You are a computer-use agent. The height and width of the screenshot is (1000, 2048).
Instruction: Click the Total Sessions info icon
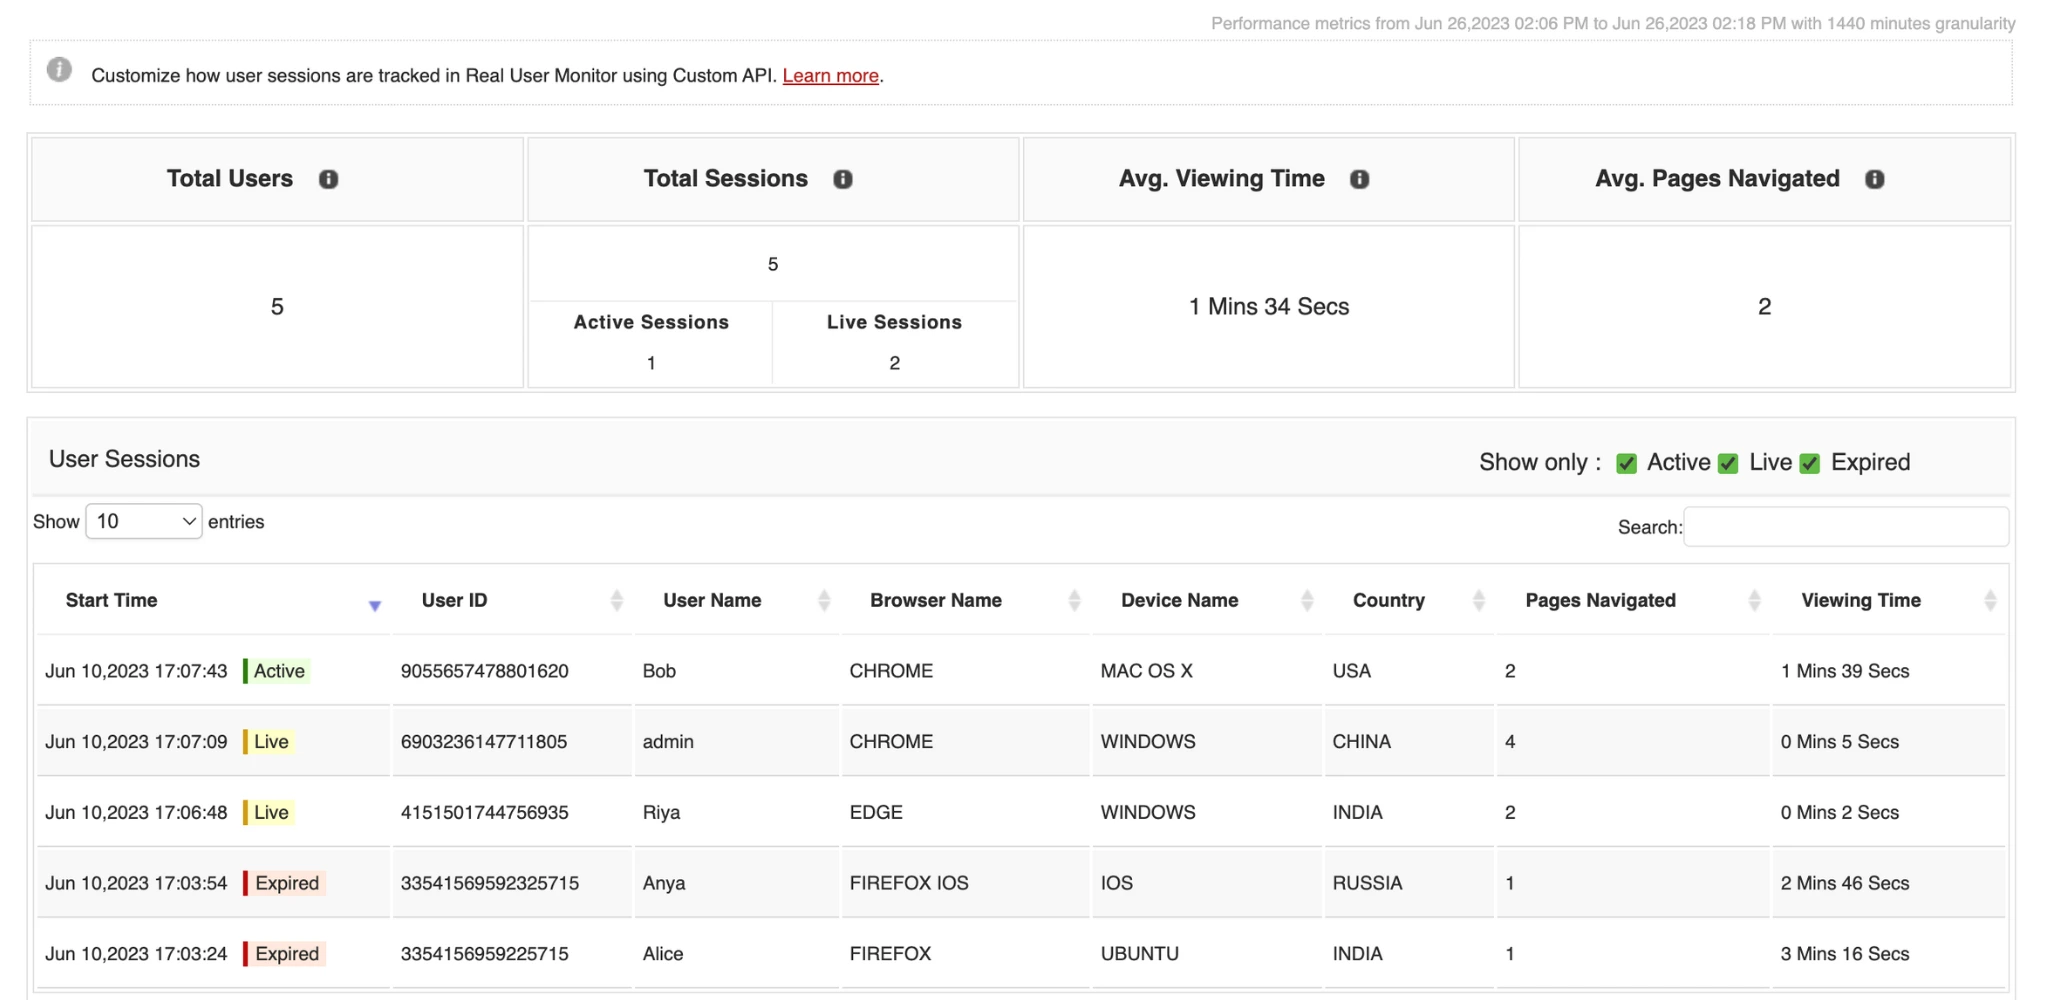(844, 179)
